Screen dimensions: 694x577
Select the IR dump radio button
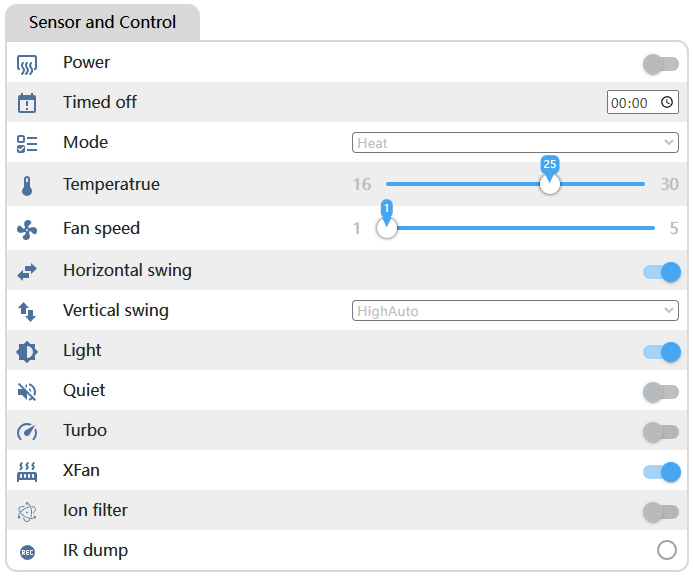(667, 550)
